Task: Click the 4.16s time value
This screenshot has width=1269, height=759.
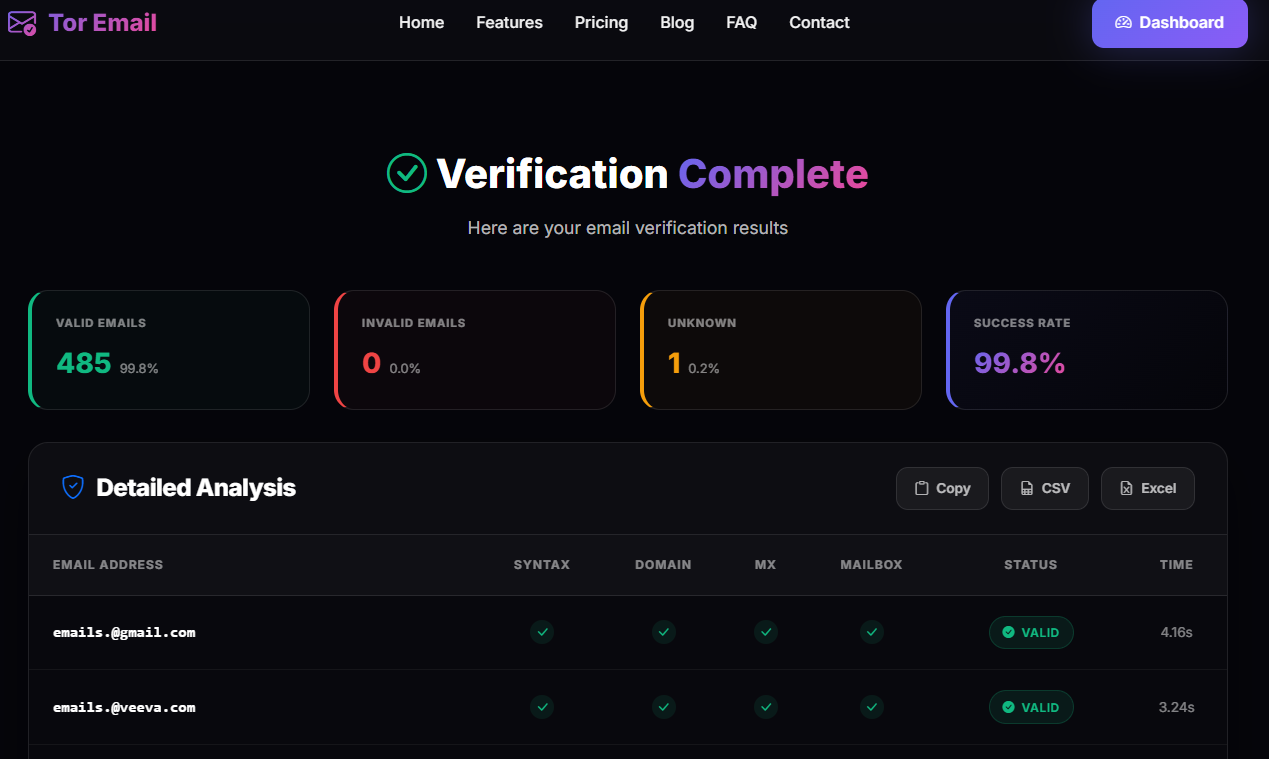Action: tap(1177, 632)
